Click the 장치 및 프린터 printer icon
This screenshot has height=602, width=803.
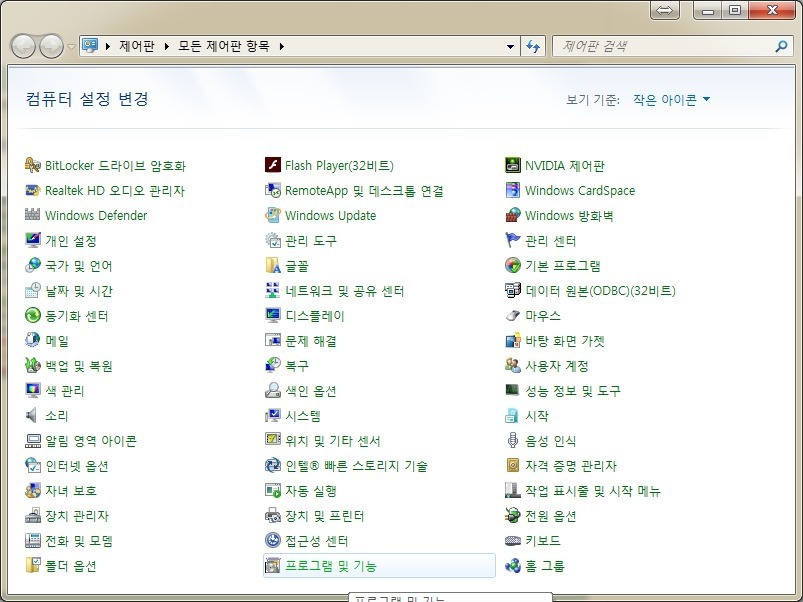pos(272,515)
